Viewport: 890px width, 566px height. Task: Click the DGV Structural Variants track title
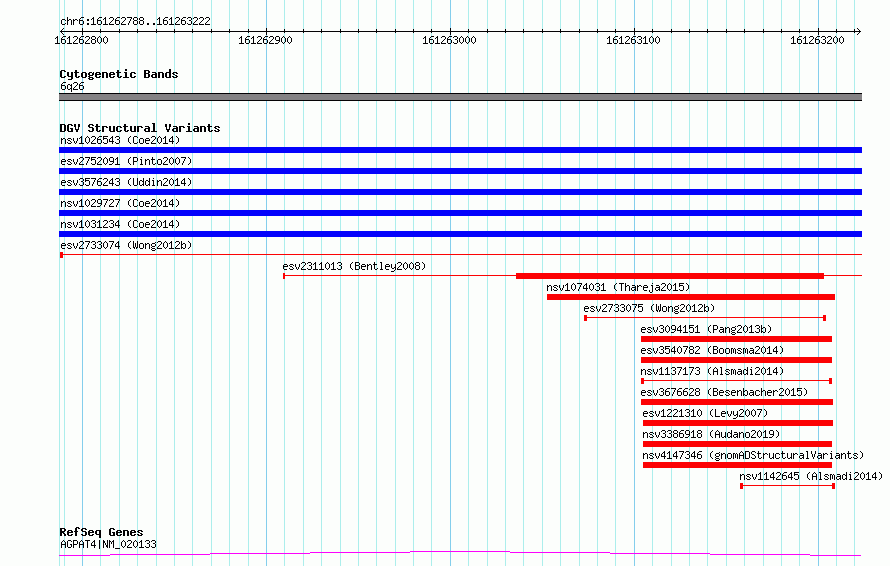tap(140, 128)
